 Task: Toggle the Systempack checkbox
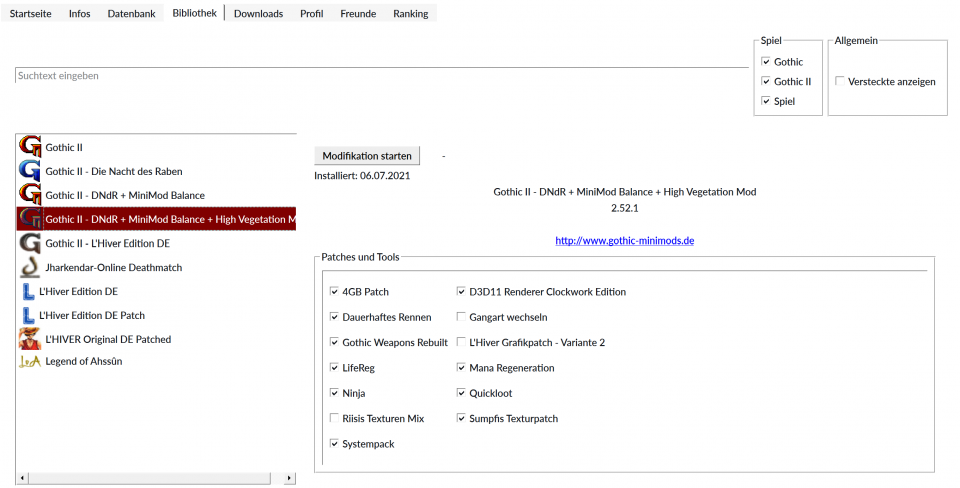click(x=334, y=443)
